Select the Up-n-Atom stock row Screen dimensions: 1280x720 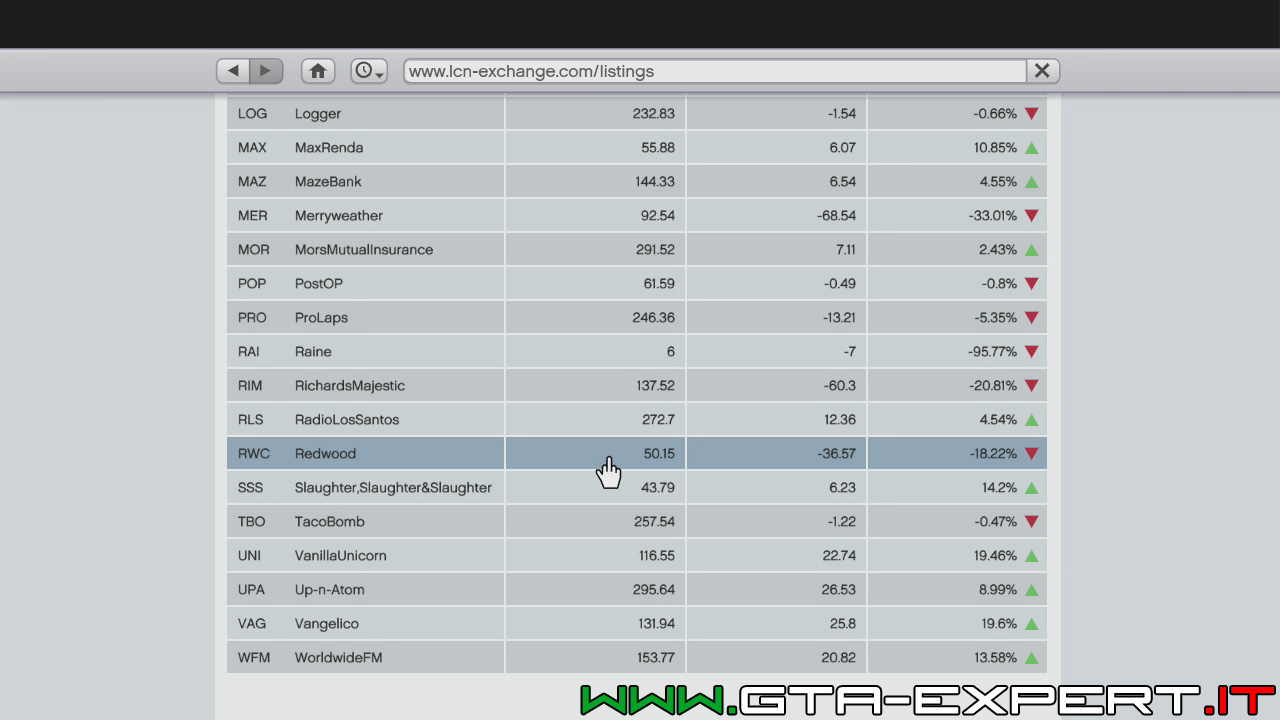637,590
